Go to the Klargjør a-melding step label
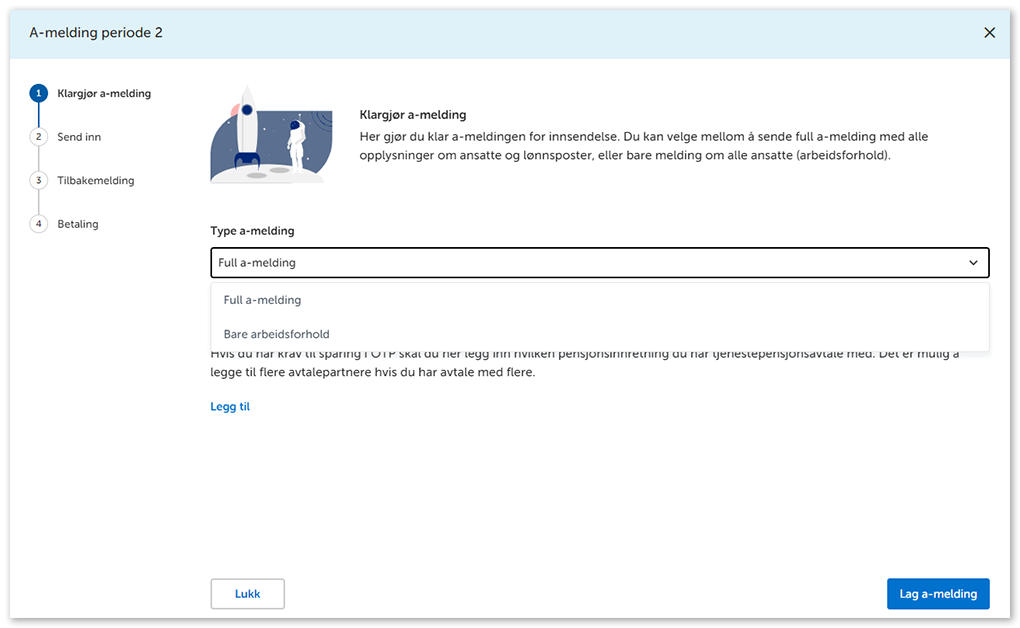The image size is (1020, 628). [104, 93]
